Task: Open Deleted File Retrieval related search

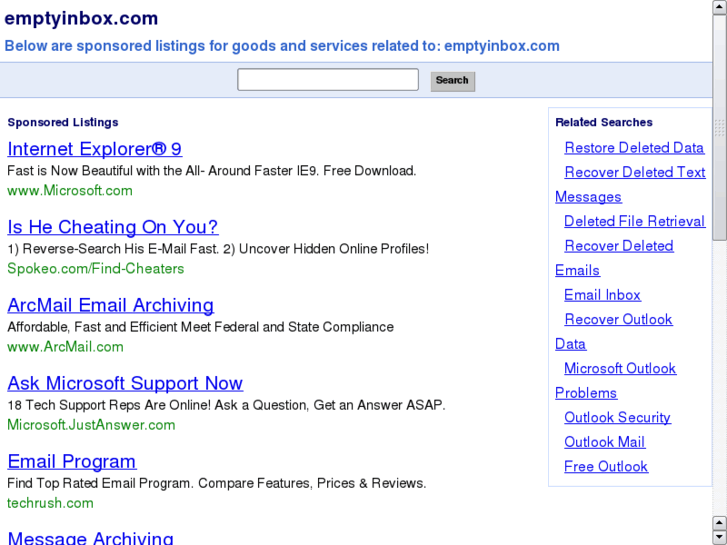Action: [634, 221]
